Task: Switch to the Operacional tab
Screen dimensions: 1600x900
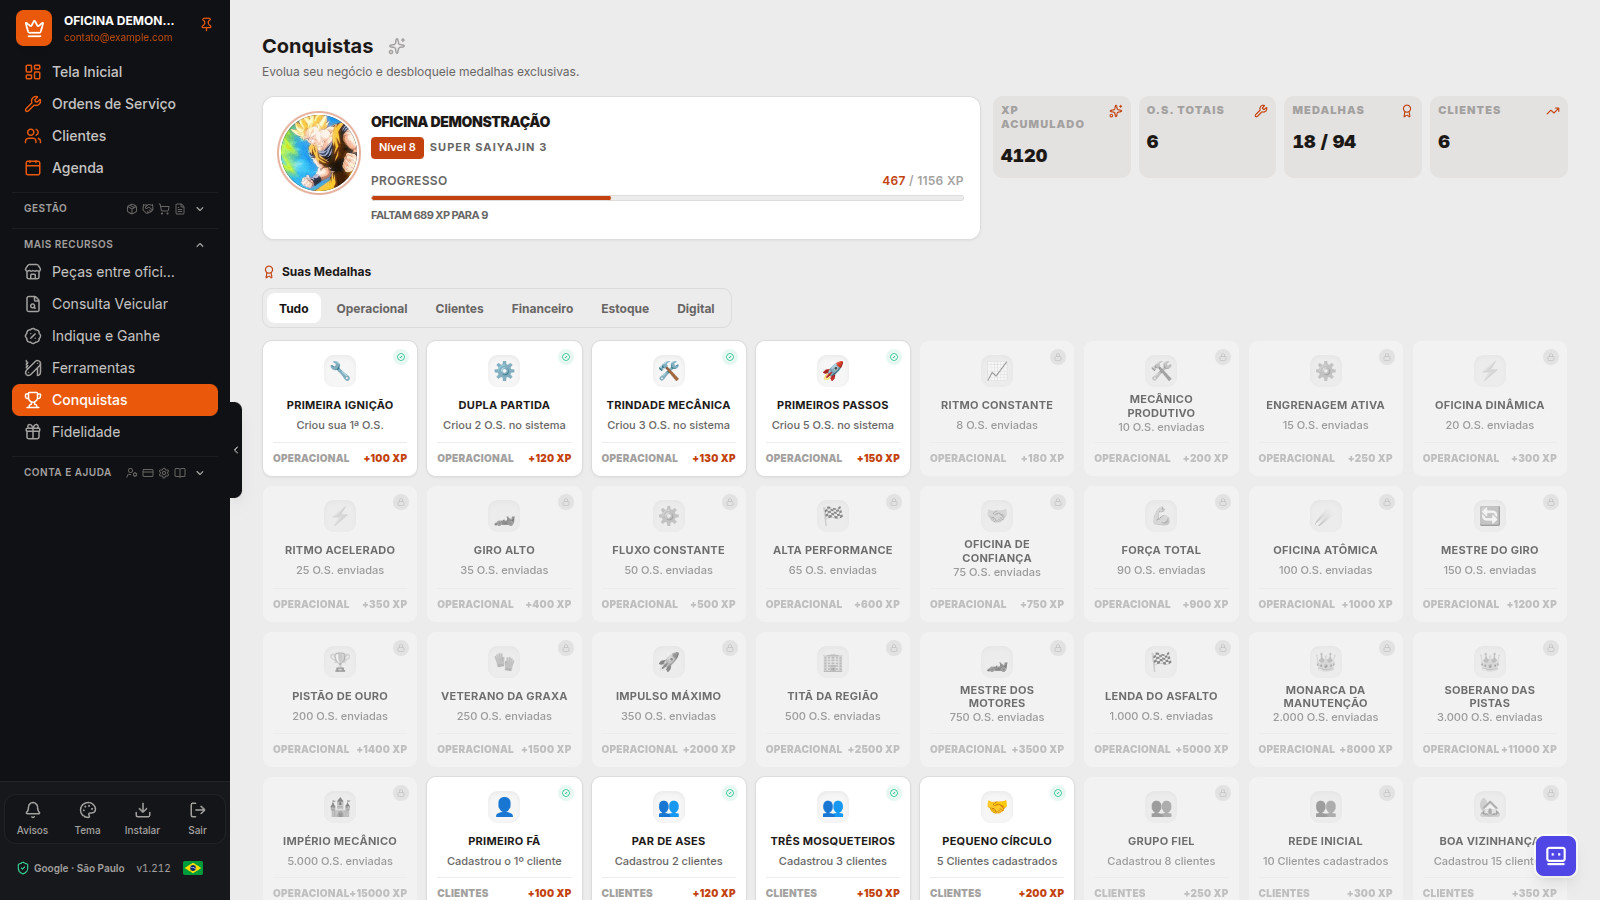Action: tap(372, 309)
